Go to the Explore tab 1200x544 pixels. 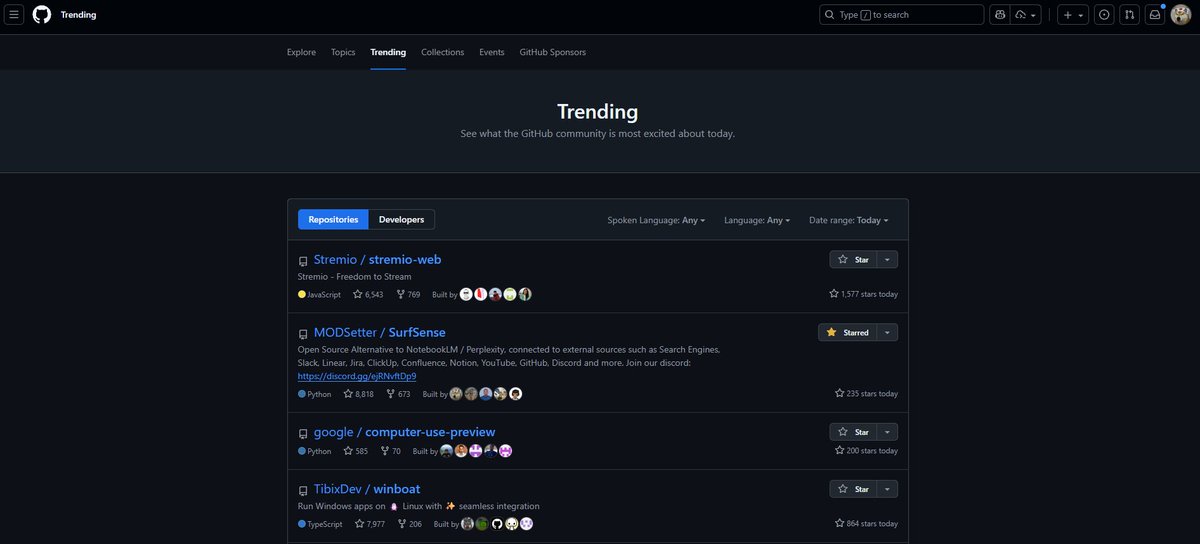point(301,52)
